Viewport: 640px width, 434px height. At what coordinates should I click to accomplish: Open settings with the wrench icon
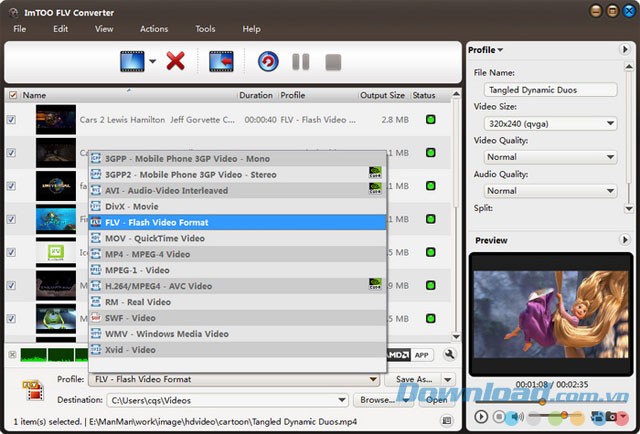(x=449, y=354)
